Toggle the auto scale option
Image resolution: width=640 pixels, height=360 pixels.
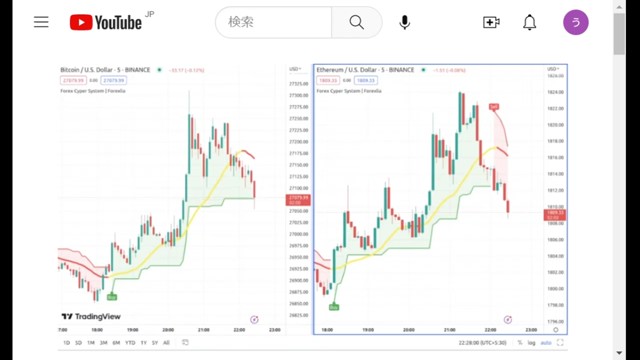[546, 342]
